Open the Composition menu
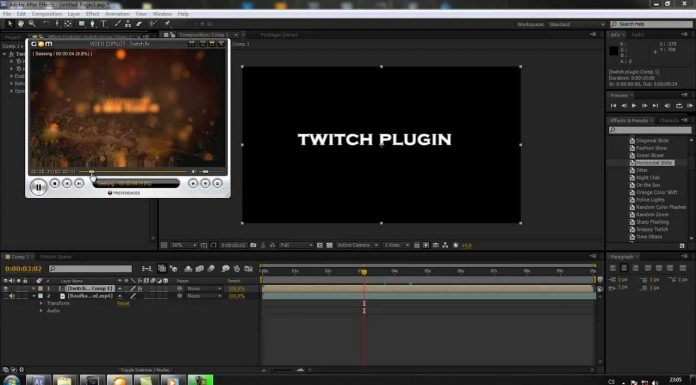 pos(47,14)
